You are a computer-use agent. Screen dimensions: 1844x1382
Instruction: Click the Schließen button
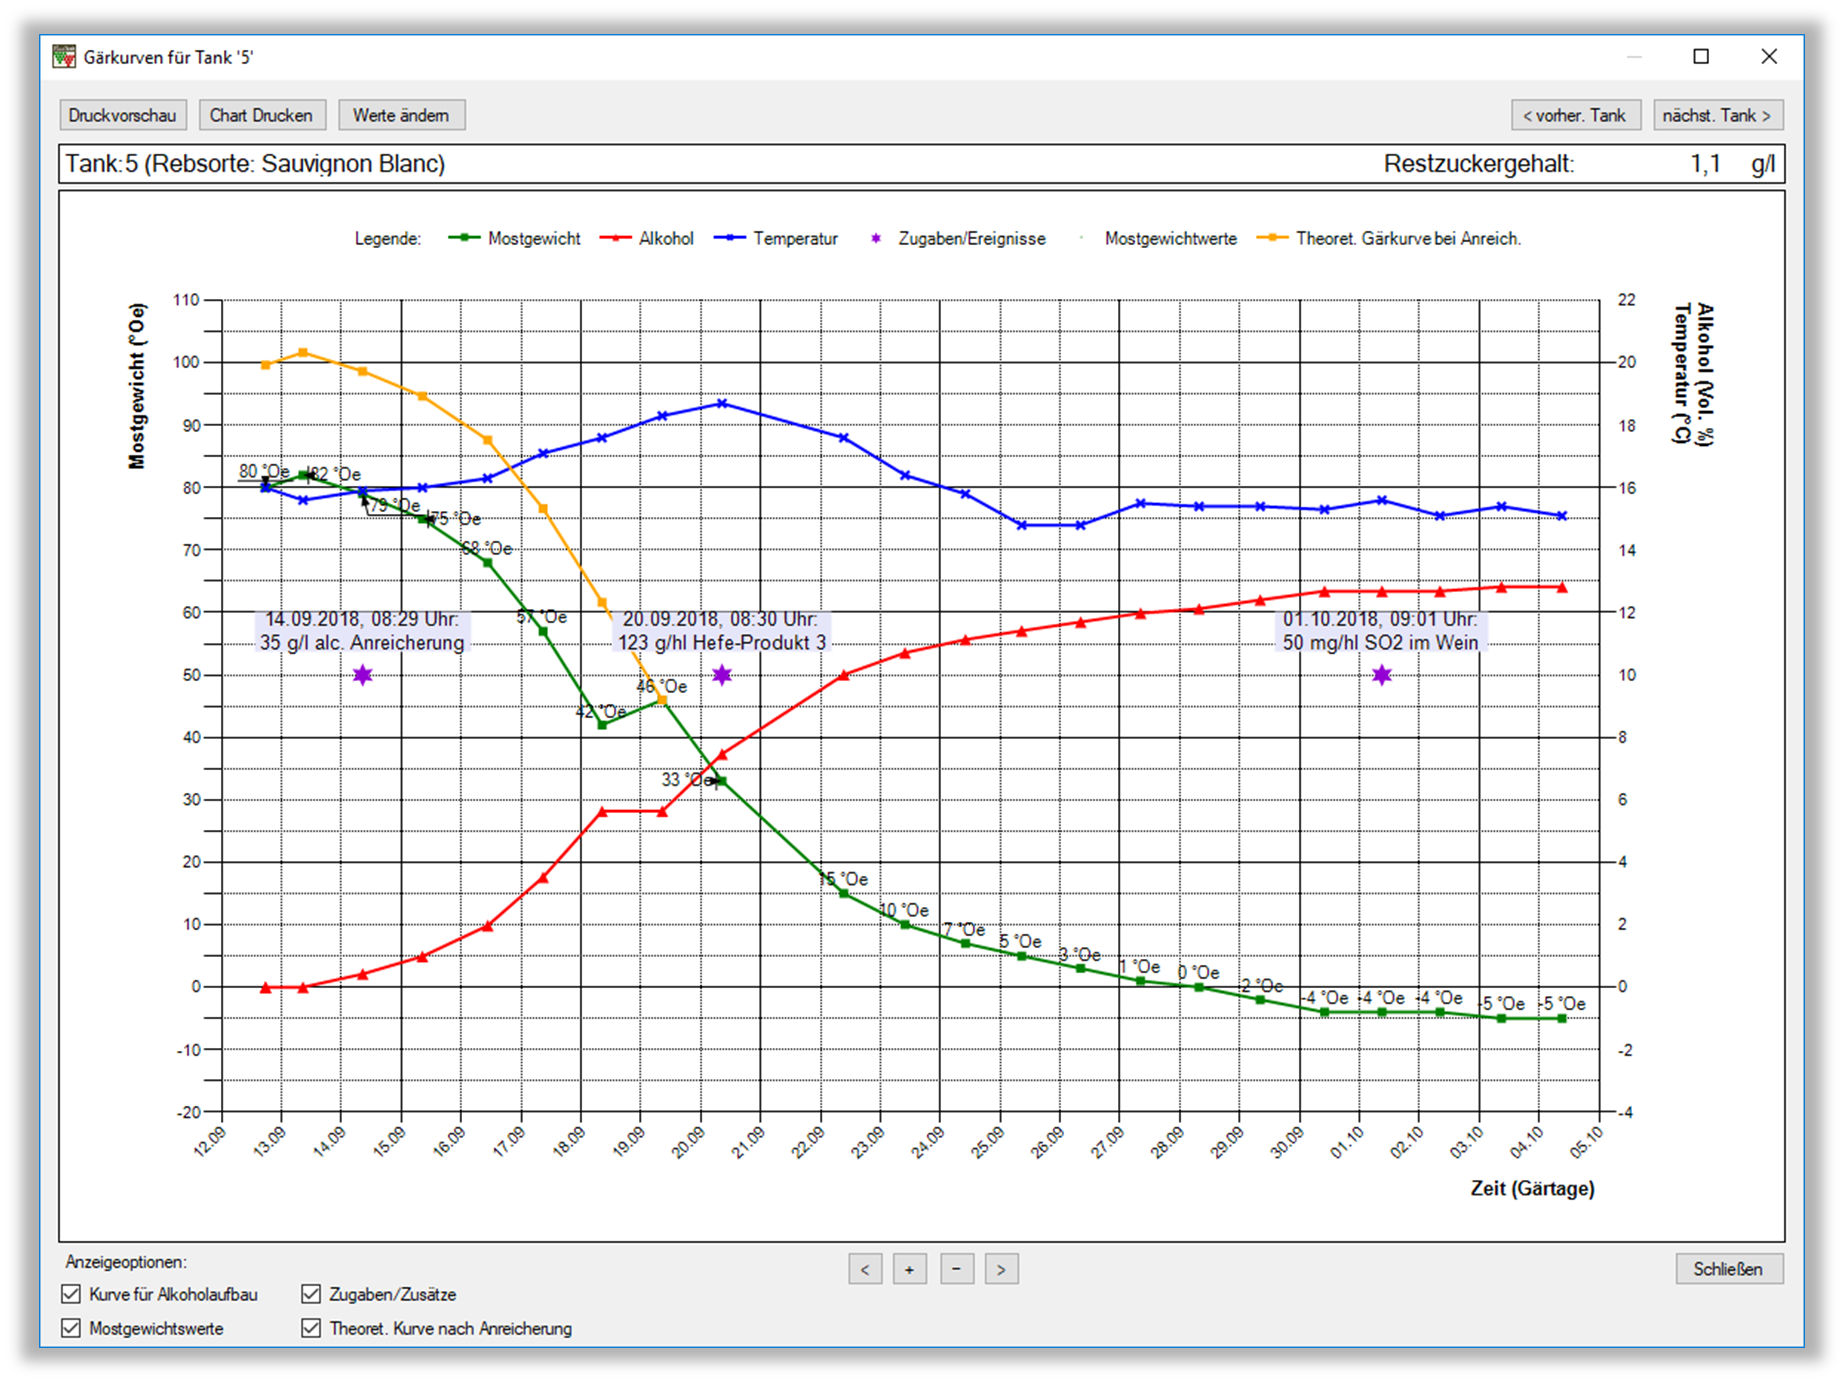point(1728,1269)
